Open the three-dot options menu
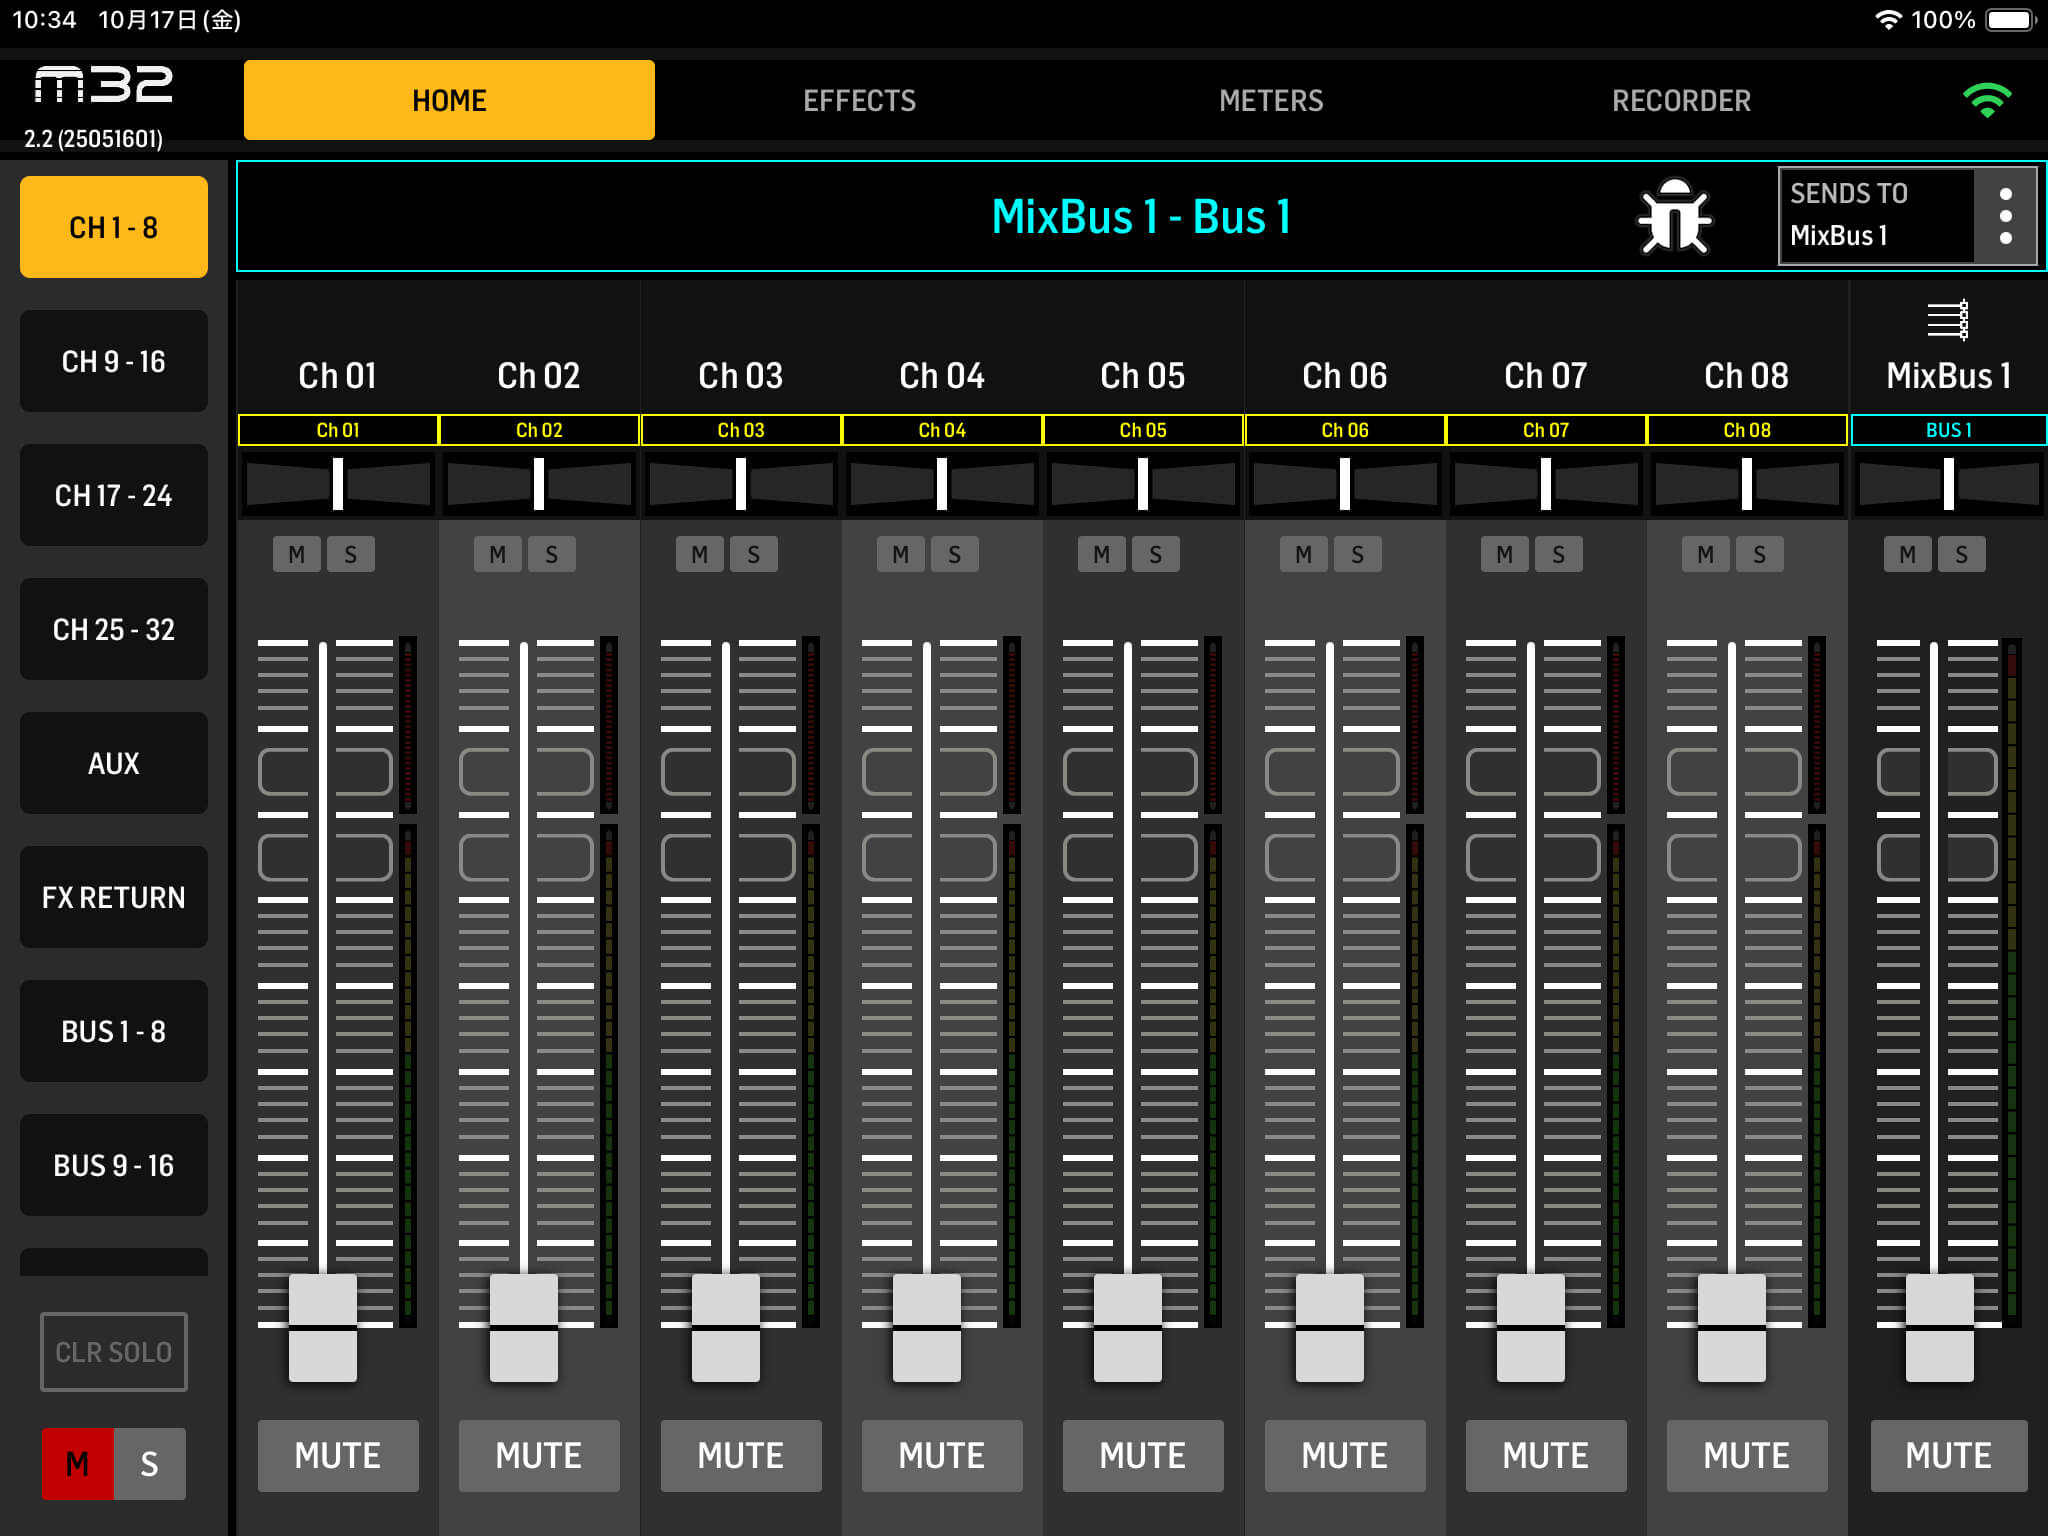Screen dimensions: 2048x1536 [2005, 216]
